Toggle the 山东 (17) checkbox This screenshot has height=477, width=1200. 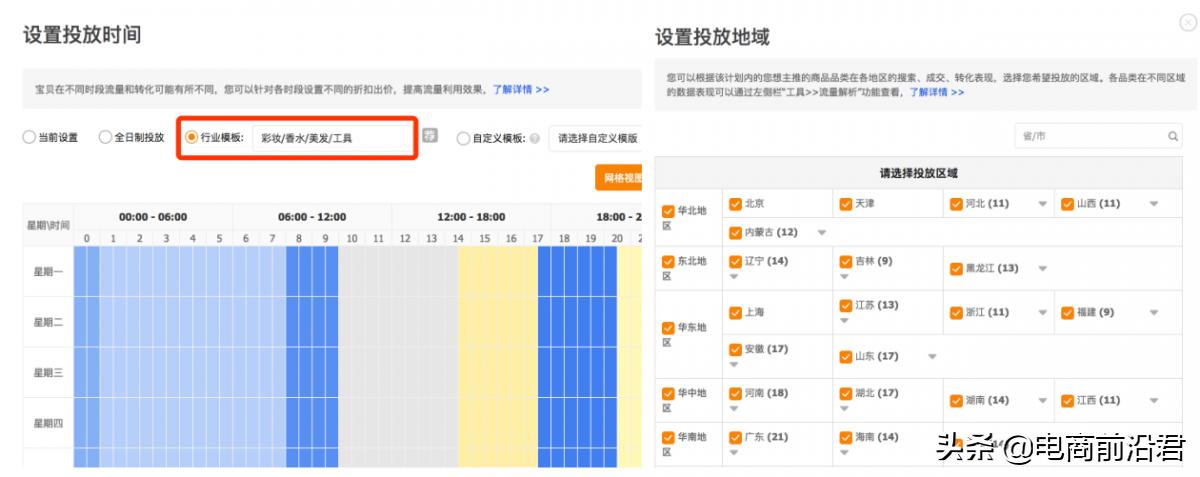tap(845, 356)
